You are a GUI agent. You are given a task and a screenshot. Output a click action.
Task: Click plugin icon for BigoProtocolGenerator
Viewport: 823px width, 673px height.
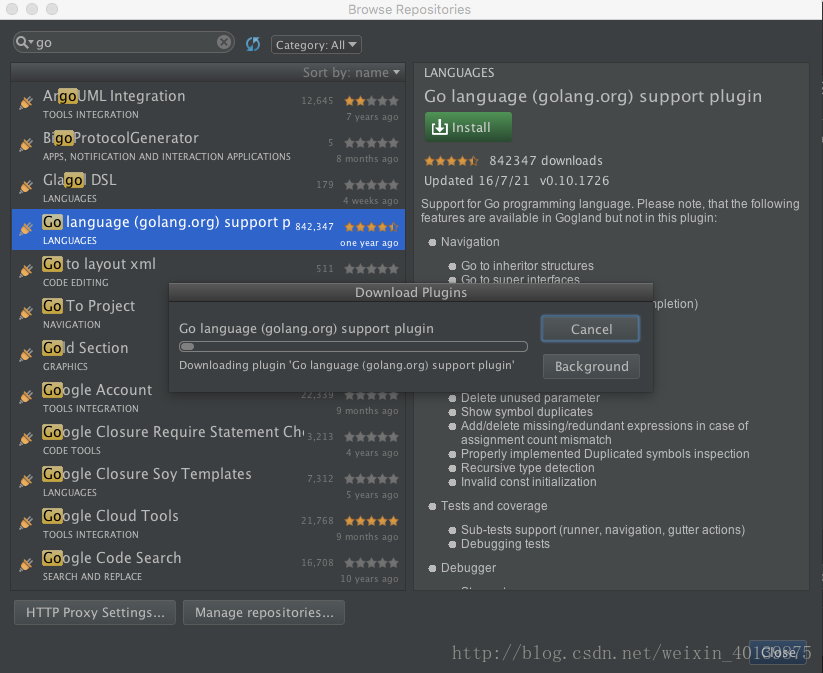point(26,145)
